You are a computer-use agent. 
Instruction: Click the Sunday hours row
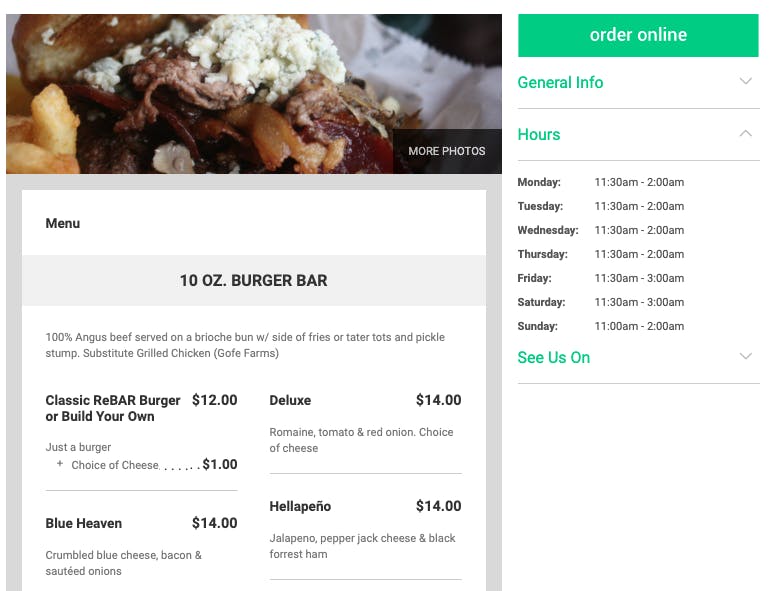600,326
